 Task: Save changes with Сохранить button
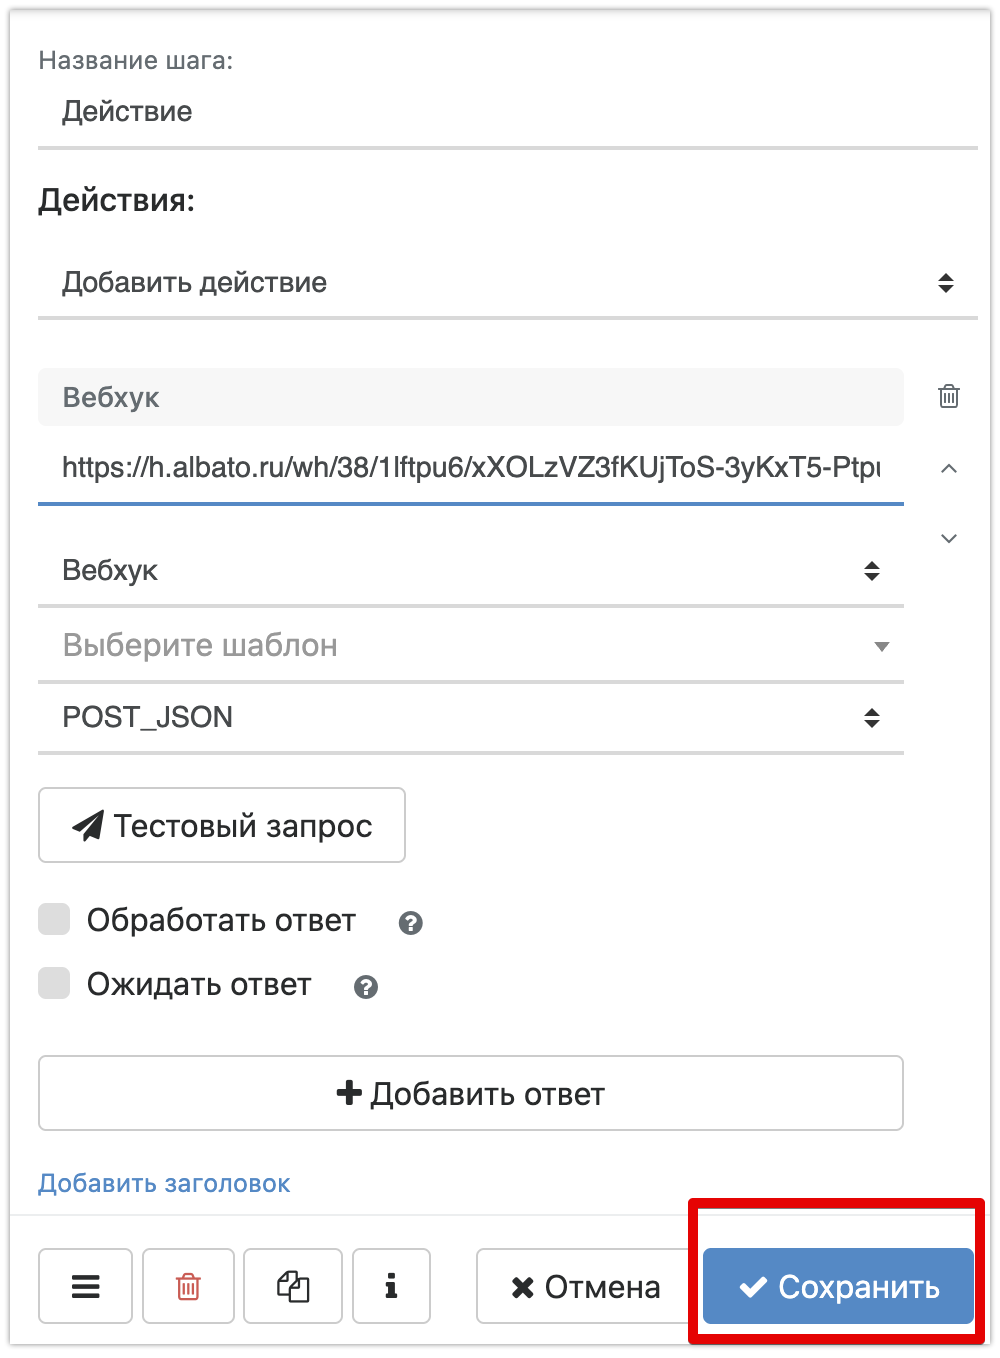838,1286
